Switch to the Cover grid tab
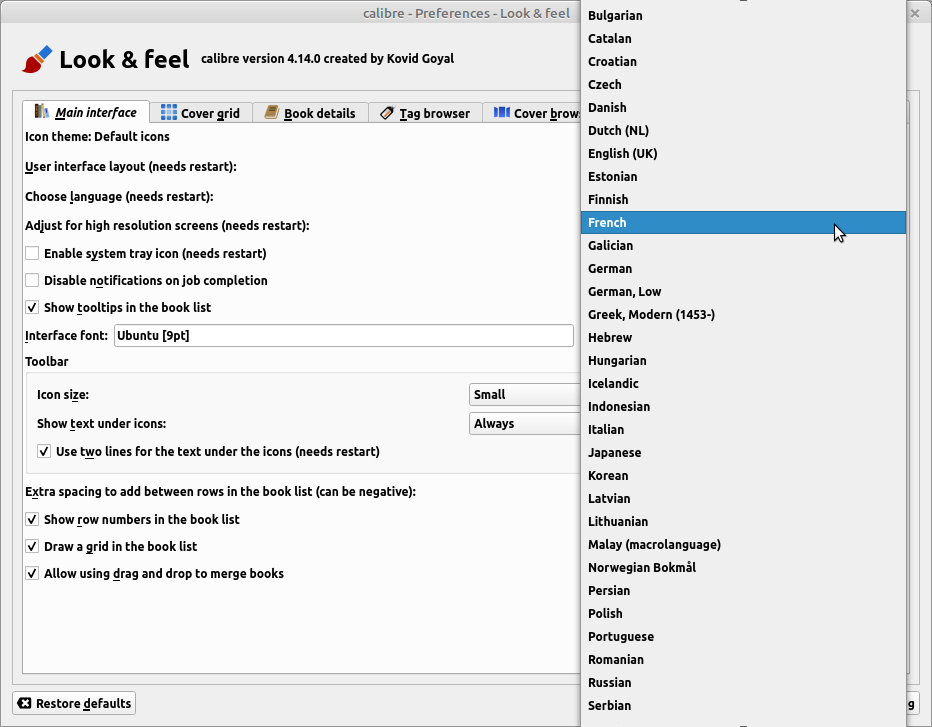This screenshot has width=932, height=727. 201,113
